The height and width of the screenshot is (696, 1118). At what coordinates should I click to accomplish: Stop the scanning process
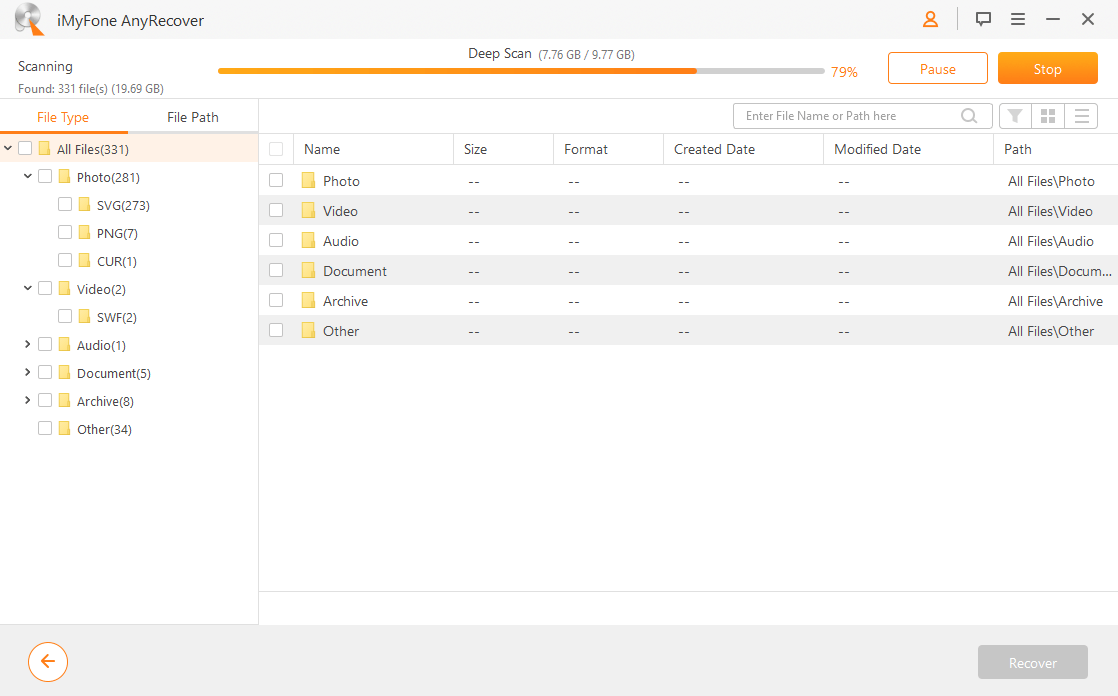[x=1047, y=68]
